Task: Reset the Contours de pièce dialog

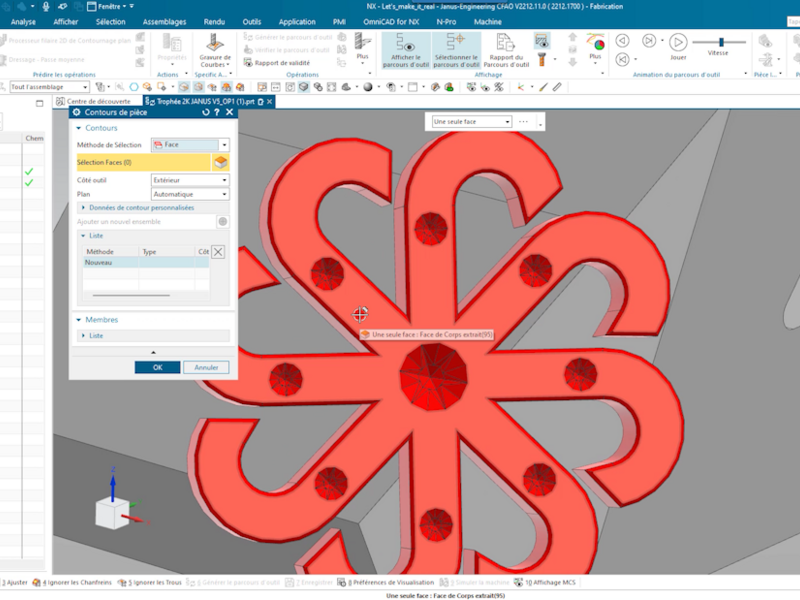Action: click(206, 112)
